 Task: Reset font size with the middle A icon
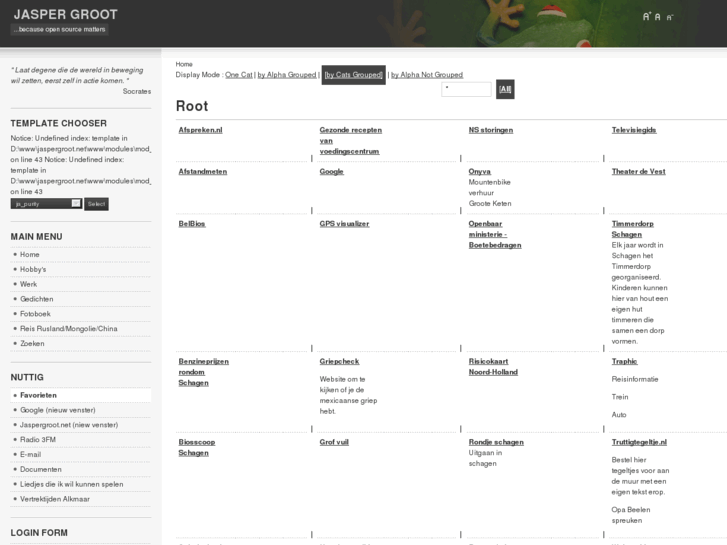coord(657,17)
